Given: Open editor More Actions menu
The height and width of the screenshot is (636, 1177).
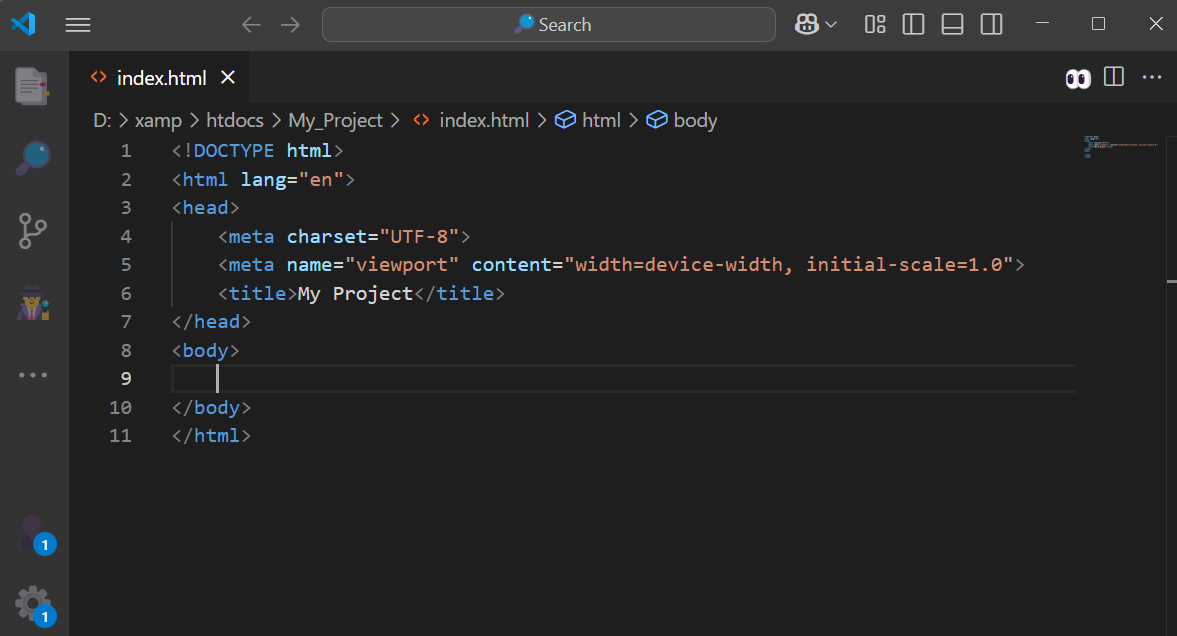Looking at the screenshot, I should point(1152,77).
